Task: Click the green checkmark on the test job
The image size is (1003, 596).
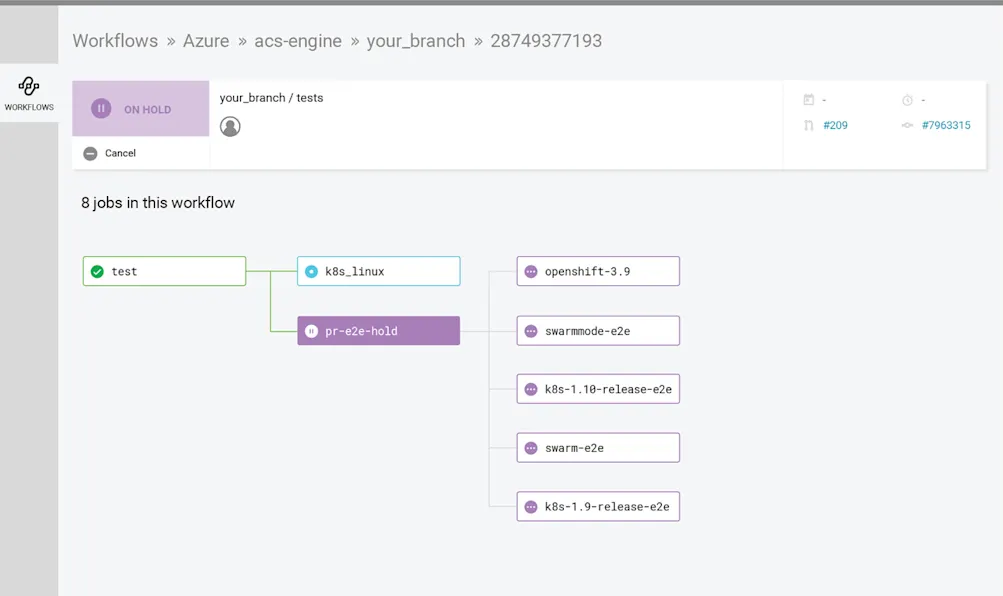Action: point(97,270)
